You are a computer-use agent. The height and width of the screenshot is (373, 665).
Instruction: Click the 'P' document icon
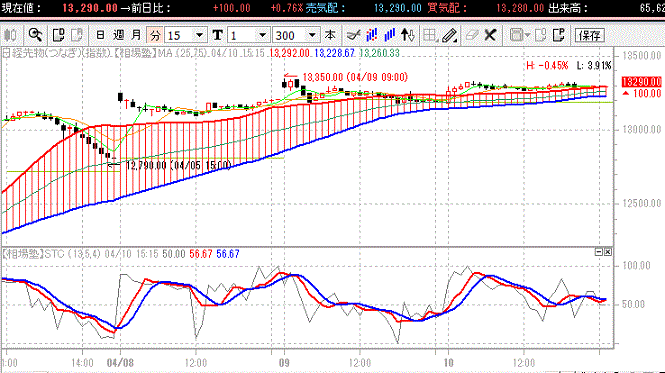click(559, 35)
